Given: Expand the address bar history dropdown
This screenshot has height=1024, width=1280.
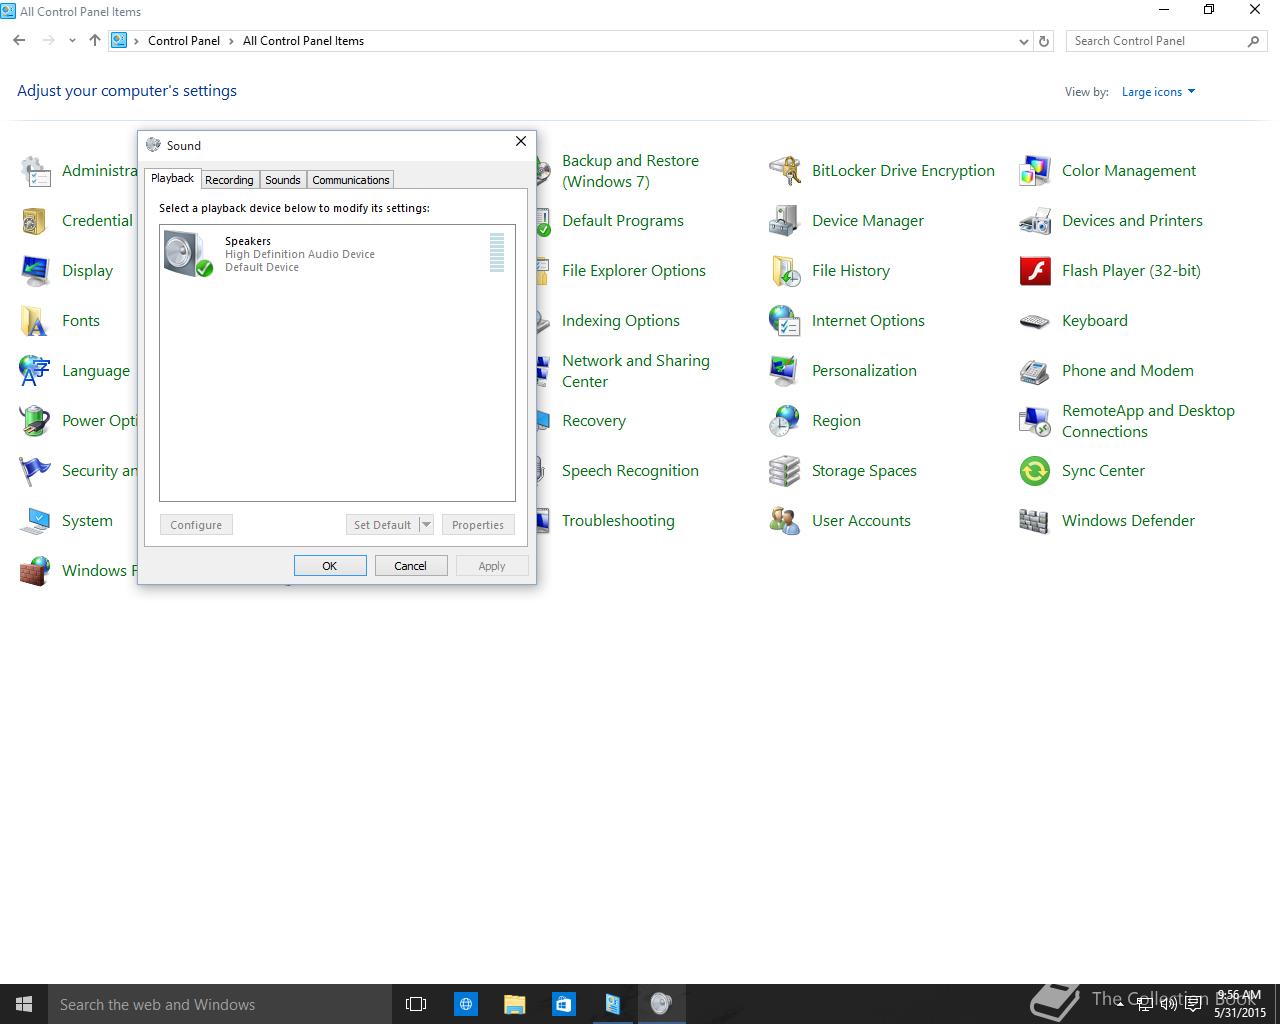Looking at the screenshot, I should [1023, 41].
